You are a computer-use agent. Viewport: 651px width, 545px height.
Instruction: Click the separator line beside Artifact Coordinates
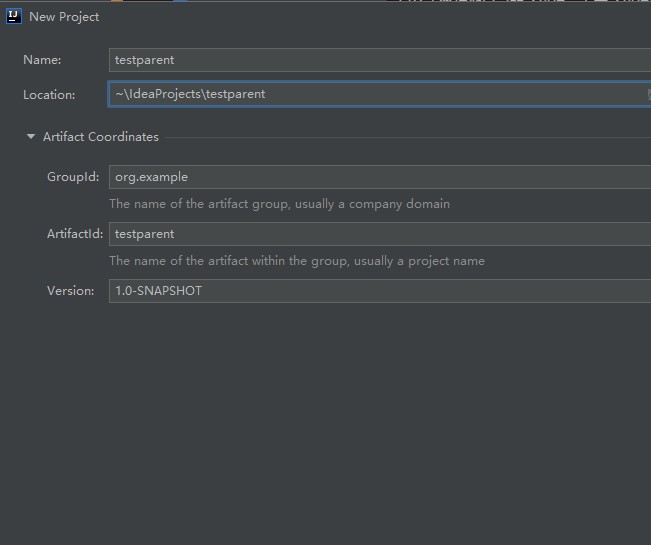pos(400,137)
